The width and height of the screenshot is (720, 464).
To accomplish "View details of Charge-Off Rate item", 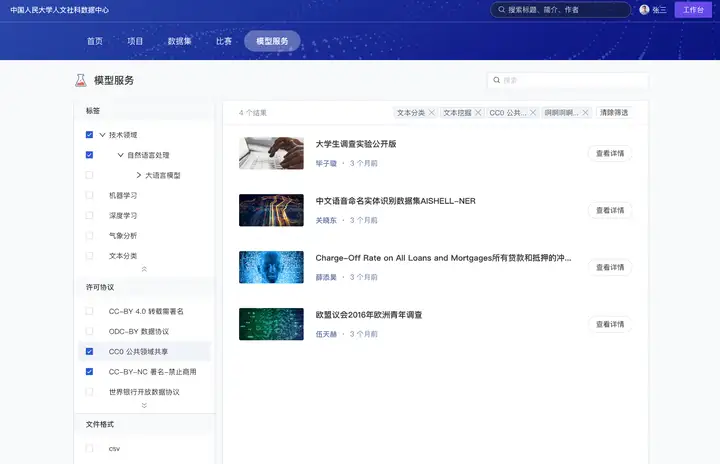I will 610,267.
